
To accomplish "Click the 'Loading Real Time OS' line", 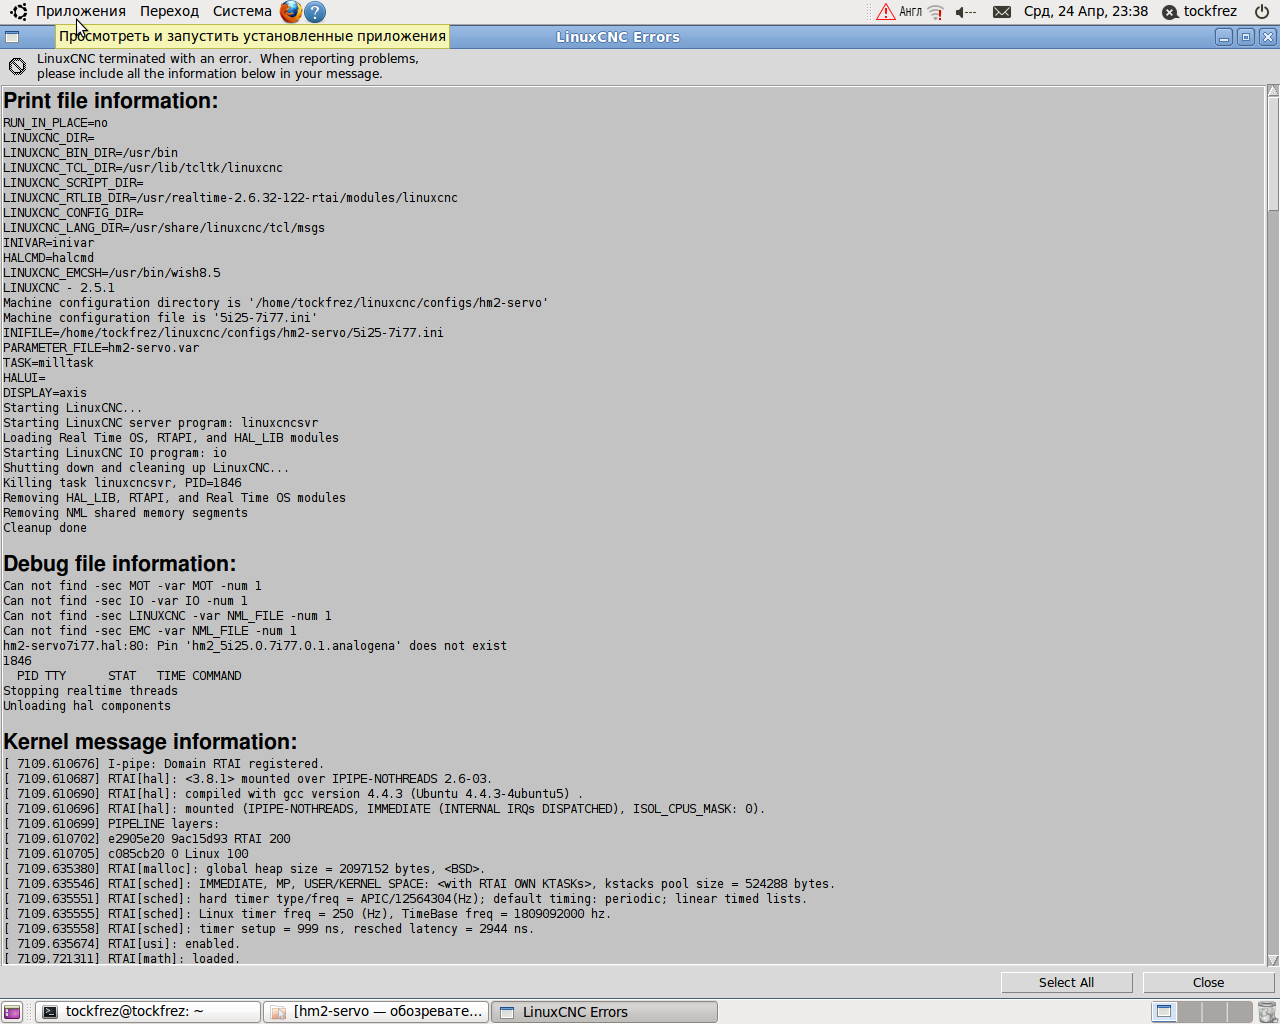I will 171,438.
